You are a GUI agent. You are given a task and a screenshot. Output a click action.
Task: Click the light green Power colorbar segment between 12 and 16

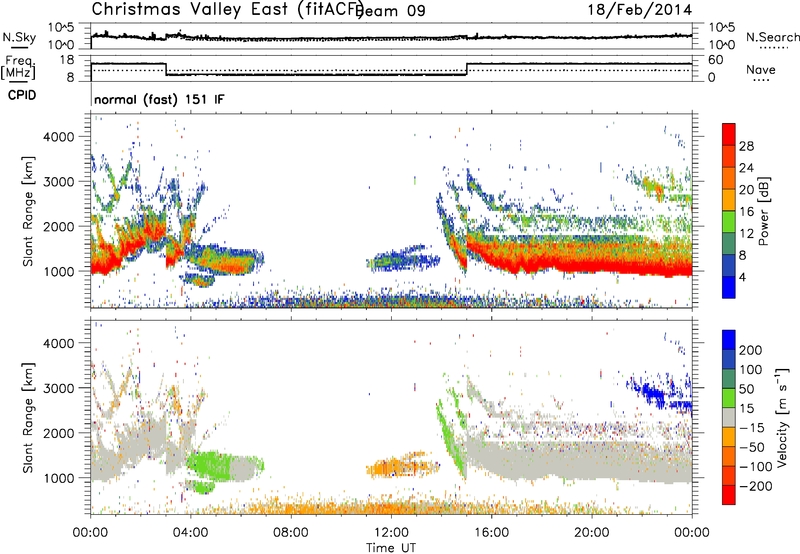coord(729,222)
